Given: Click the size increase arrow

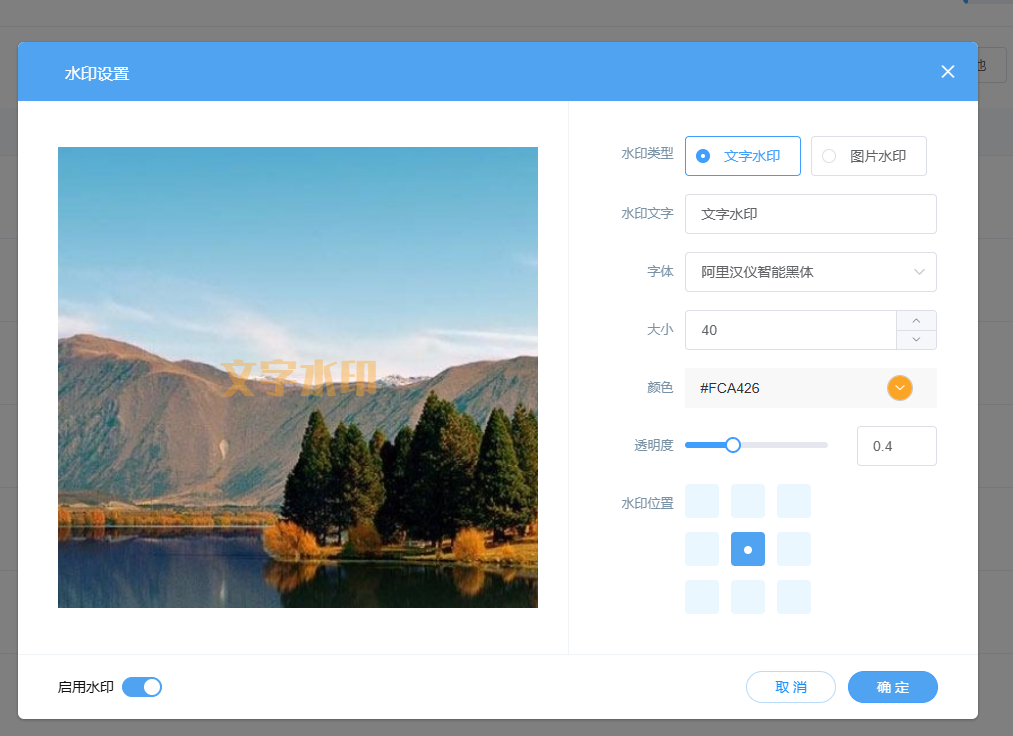Looking at the screenshot, I should tap(916, 321).
